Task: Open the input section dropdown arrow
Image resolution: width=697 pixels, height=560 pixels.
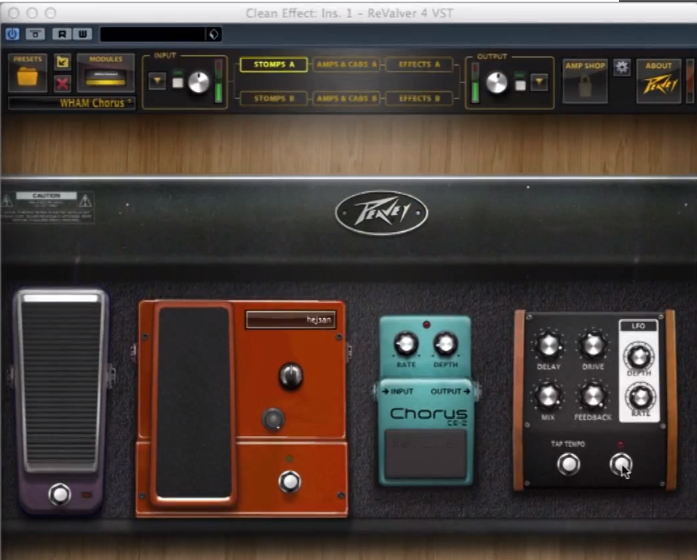Action: tap(157, 81)
